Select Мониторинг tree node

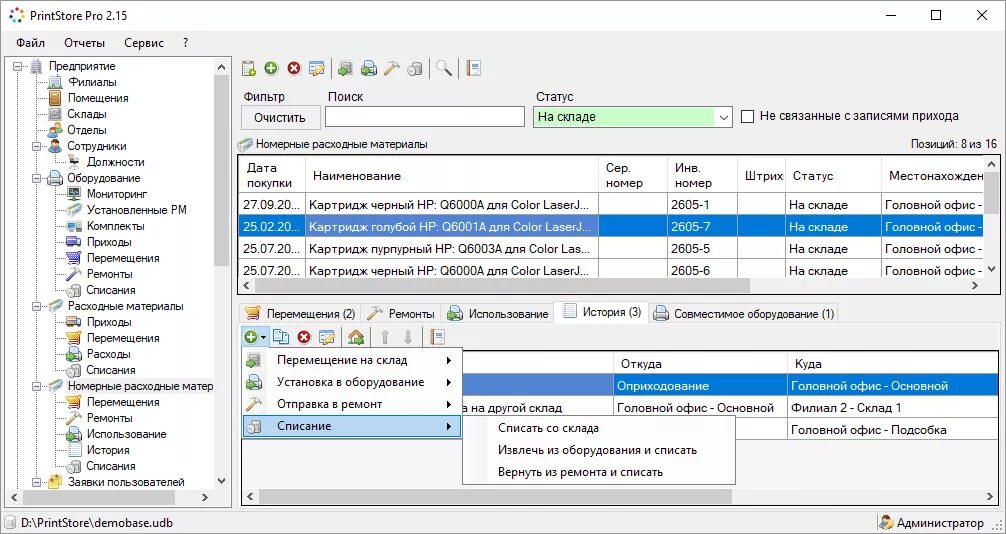pos(117,194)
